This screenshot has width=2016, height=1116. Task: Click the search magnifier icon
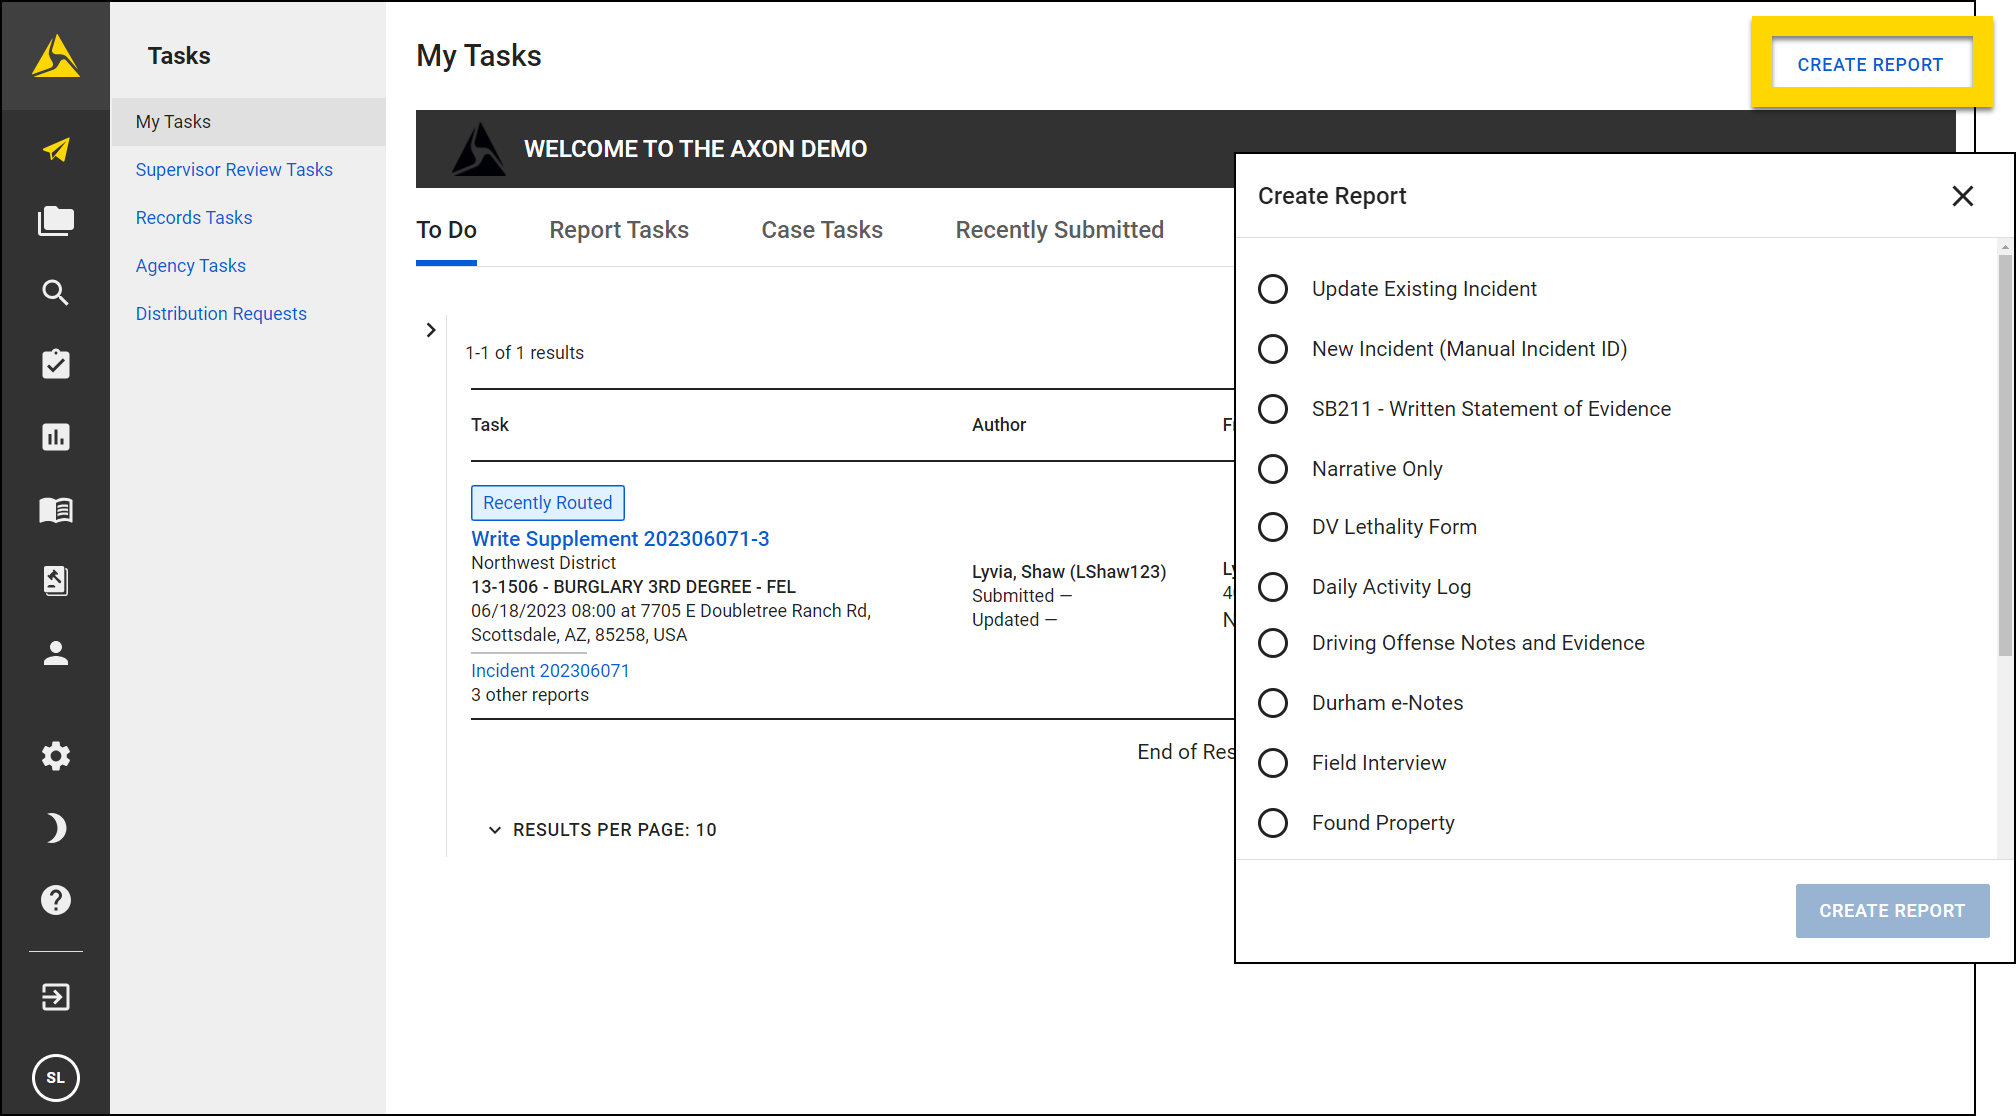(x=55, y=292)
